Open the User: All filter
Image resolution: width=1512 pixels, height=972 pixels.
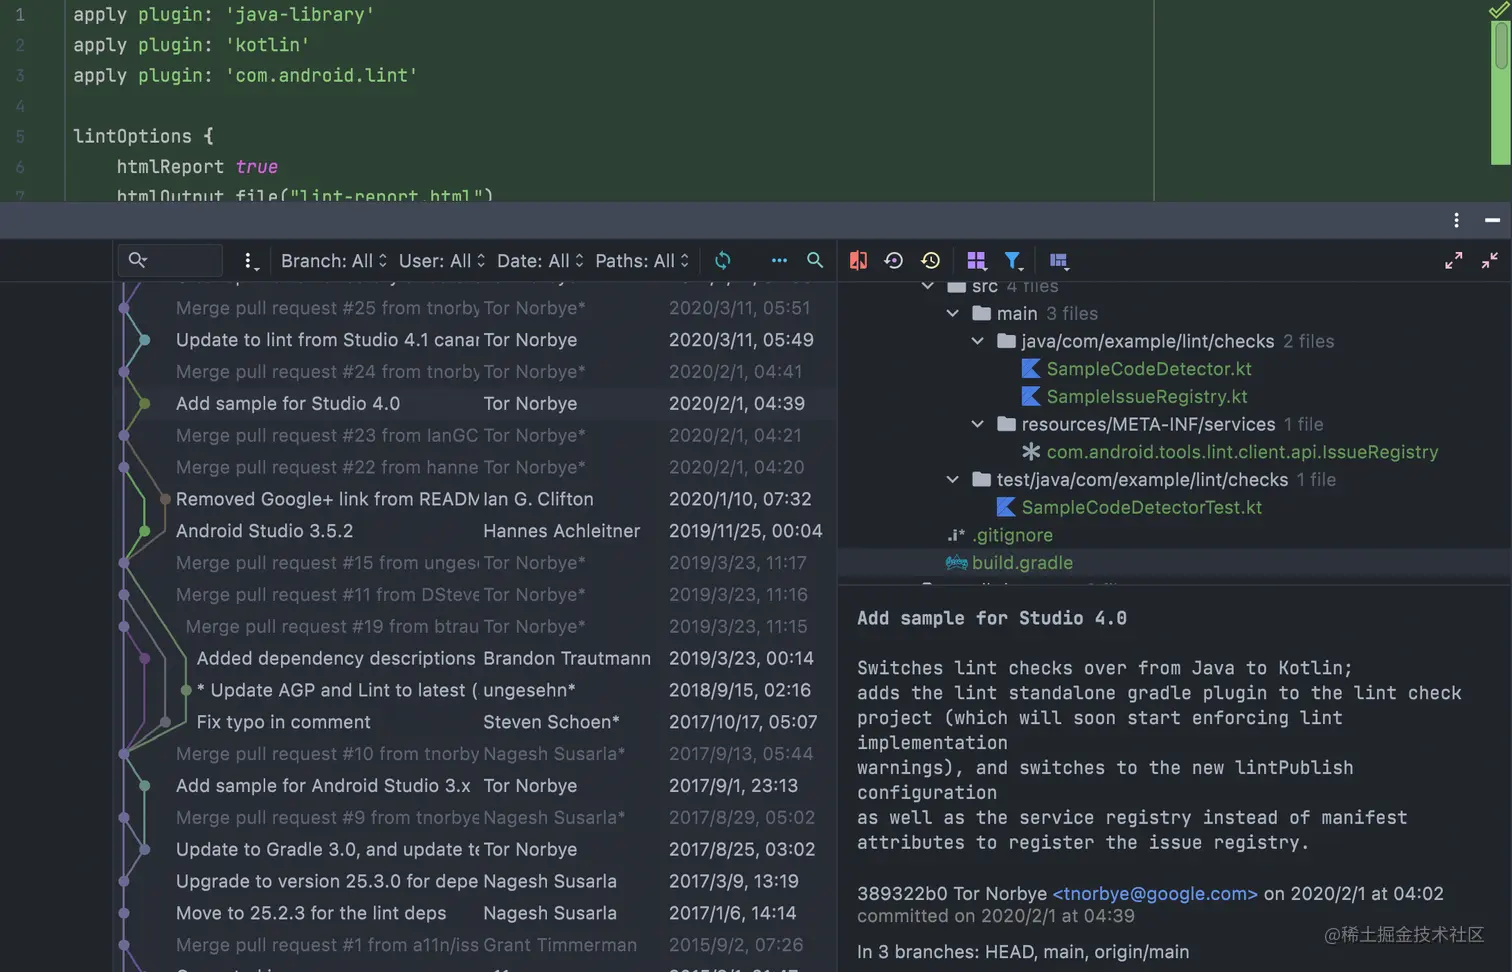pyautogui.click(x=440, y=260)
